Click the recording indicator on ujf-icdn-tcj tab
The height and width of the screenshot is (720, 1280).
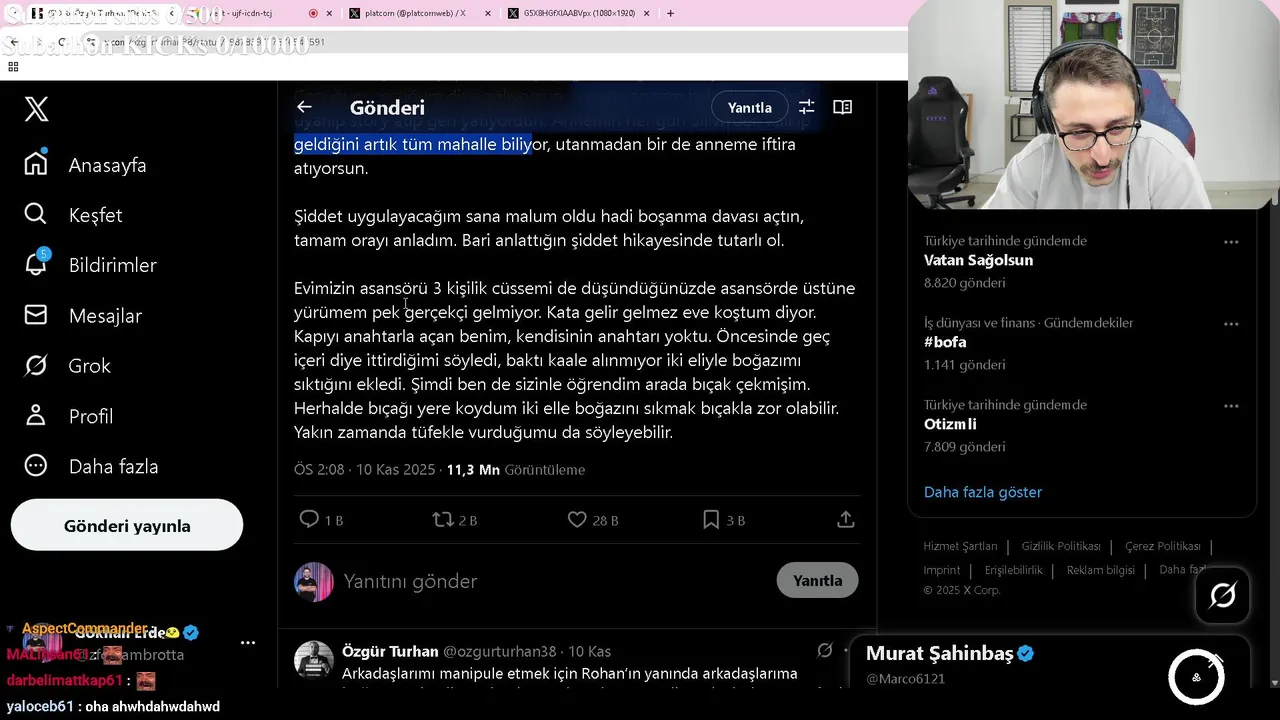point(313,13)
